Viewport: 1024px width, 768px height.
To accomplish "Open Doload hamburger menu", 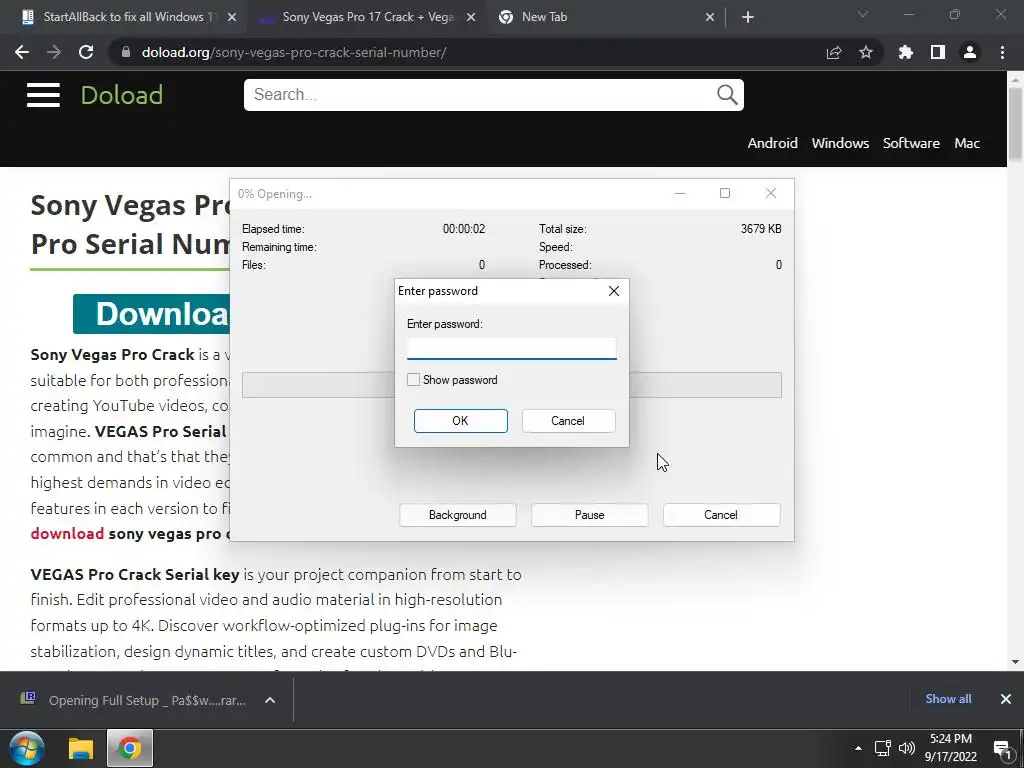I will point(43,95).
